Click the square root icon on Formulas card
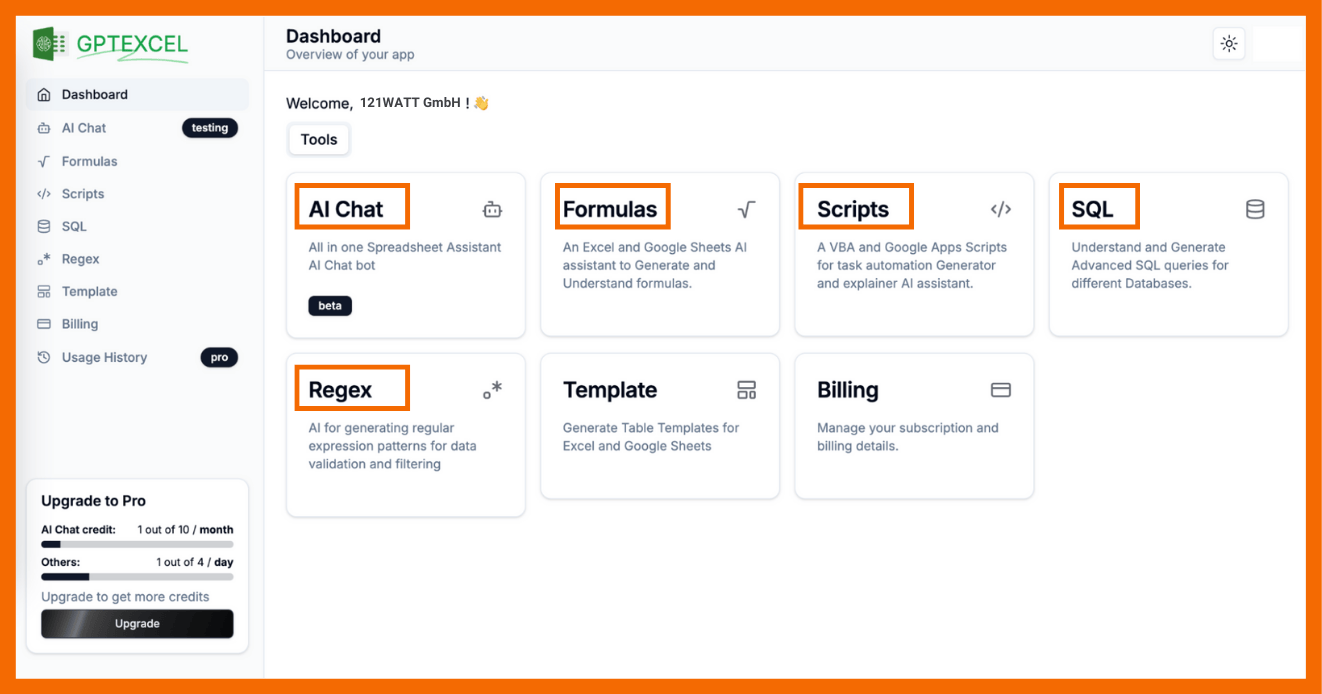Viewport: 1322px width, 694px height. pos(746,209)
